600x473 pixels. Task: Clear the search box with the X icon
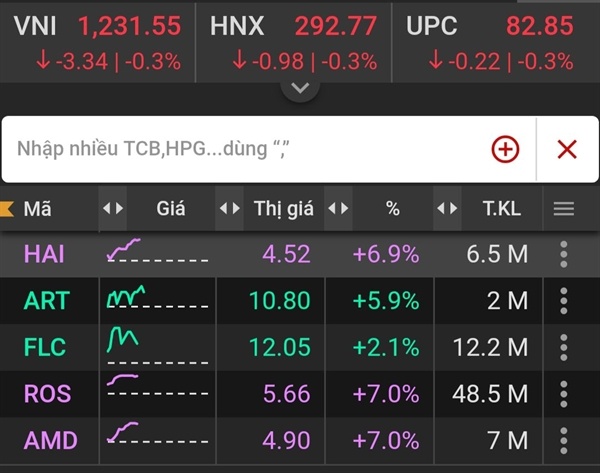[567, 149]
